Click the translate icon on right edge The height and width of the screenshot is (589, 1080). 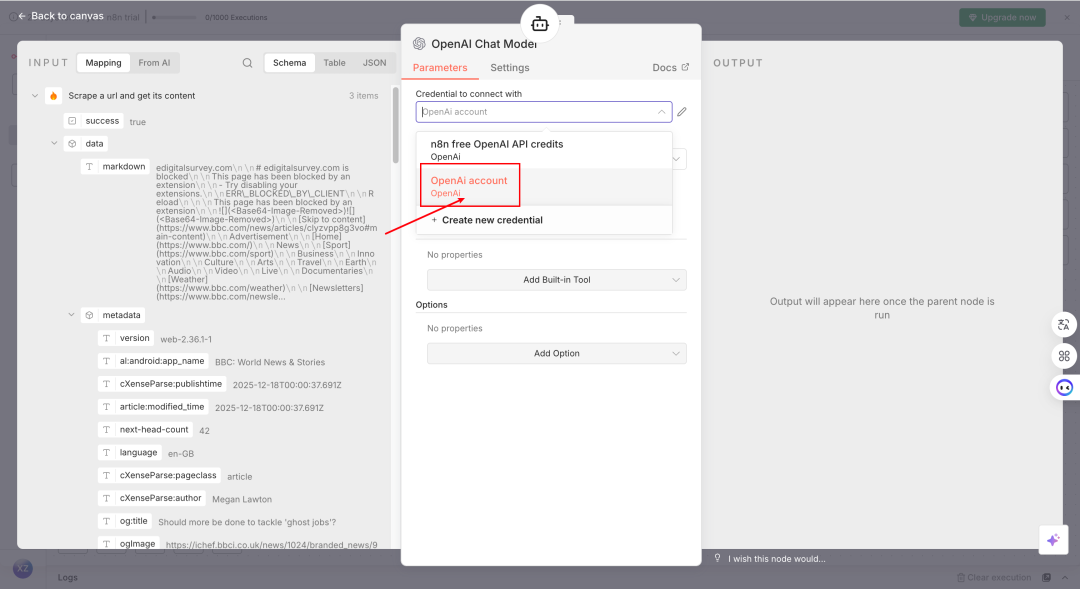tap(1064, 324)
